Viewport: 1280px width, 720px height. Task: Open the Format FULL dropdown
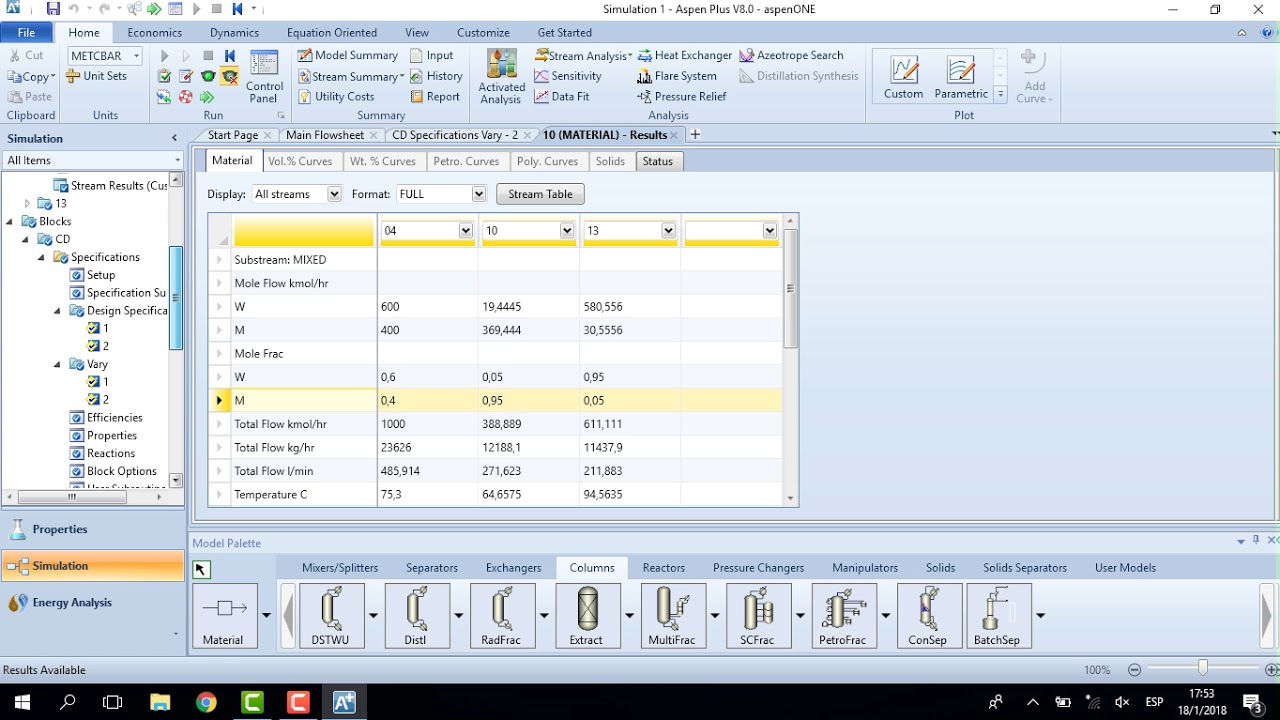(x=479, y=194)
